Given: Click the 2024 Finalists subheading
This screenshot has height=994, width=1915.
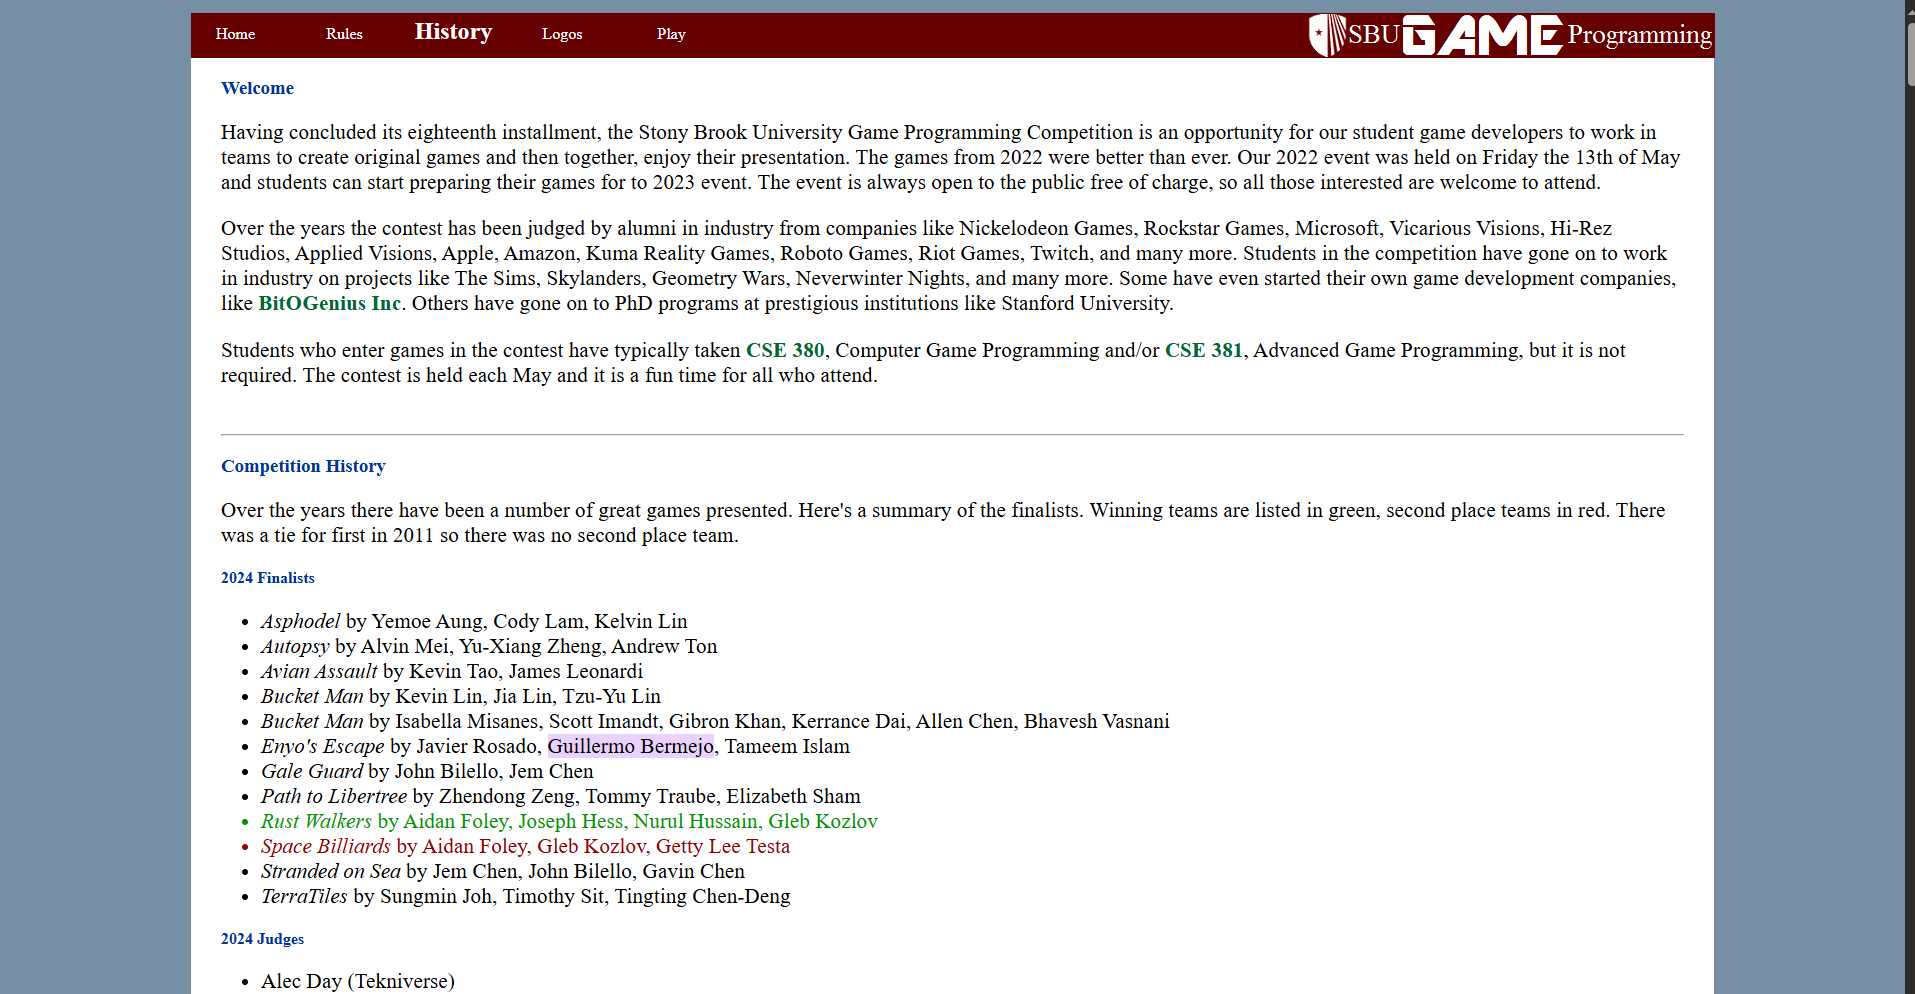Looking at the screenshot, I should coord(268,578).
